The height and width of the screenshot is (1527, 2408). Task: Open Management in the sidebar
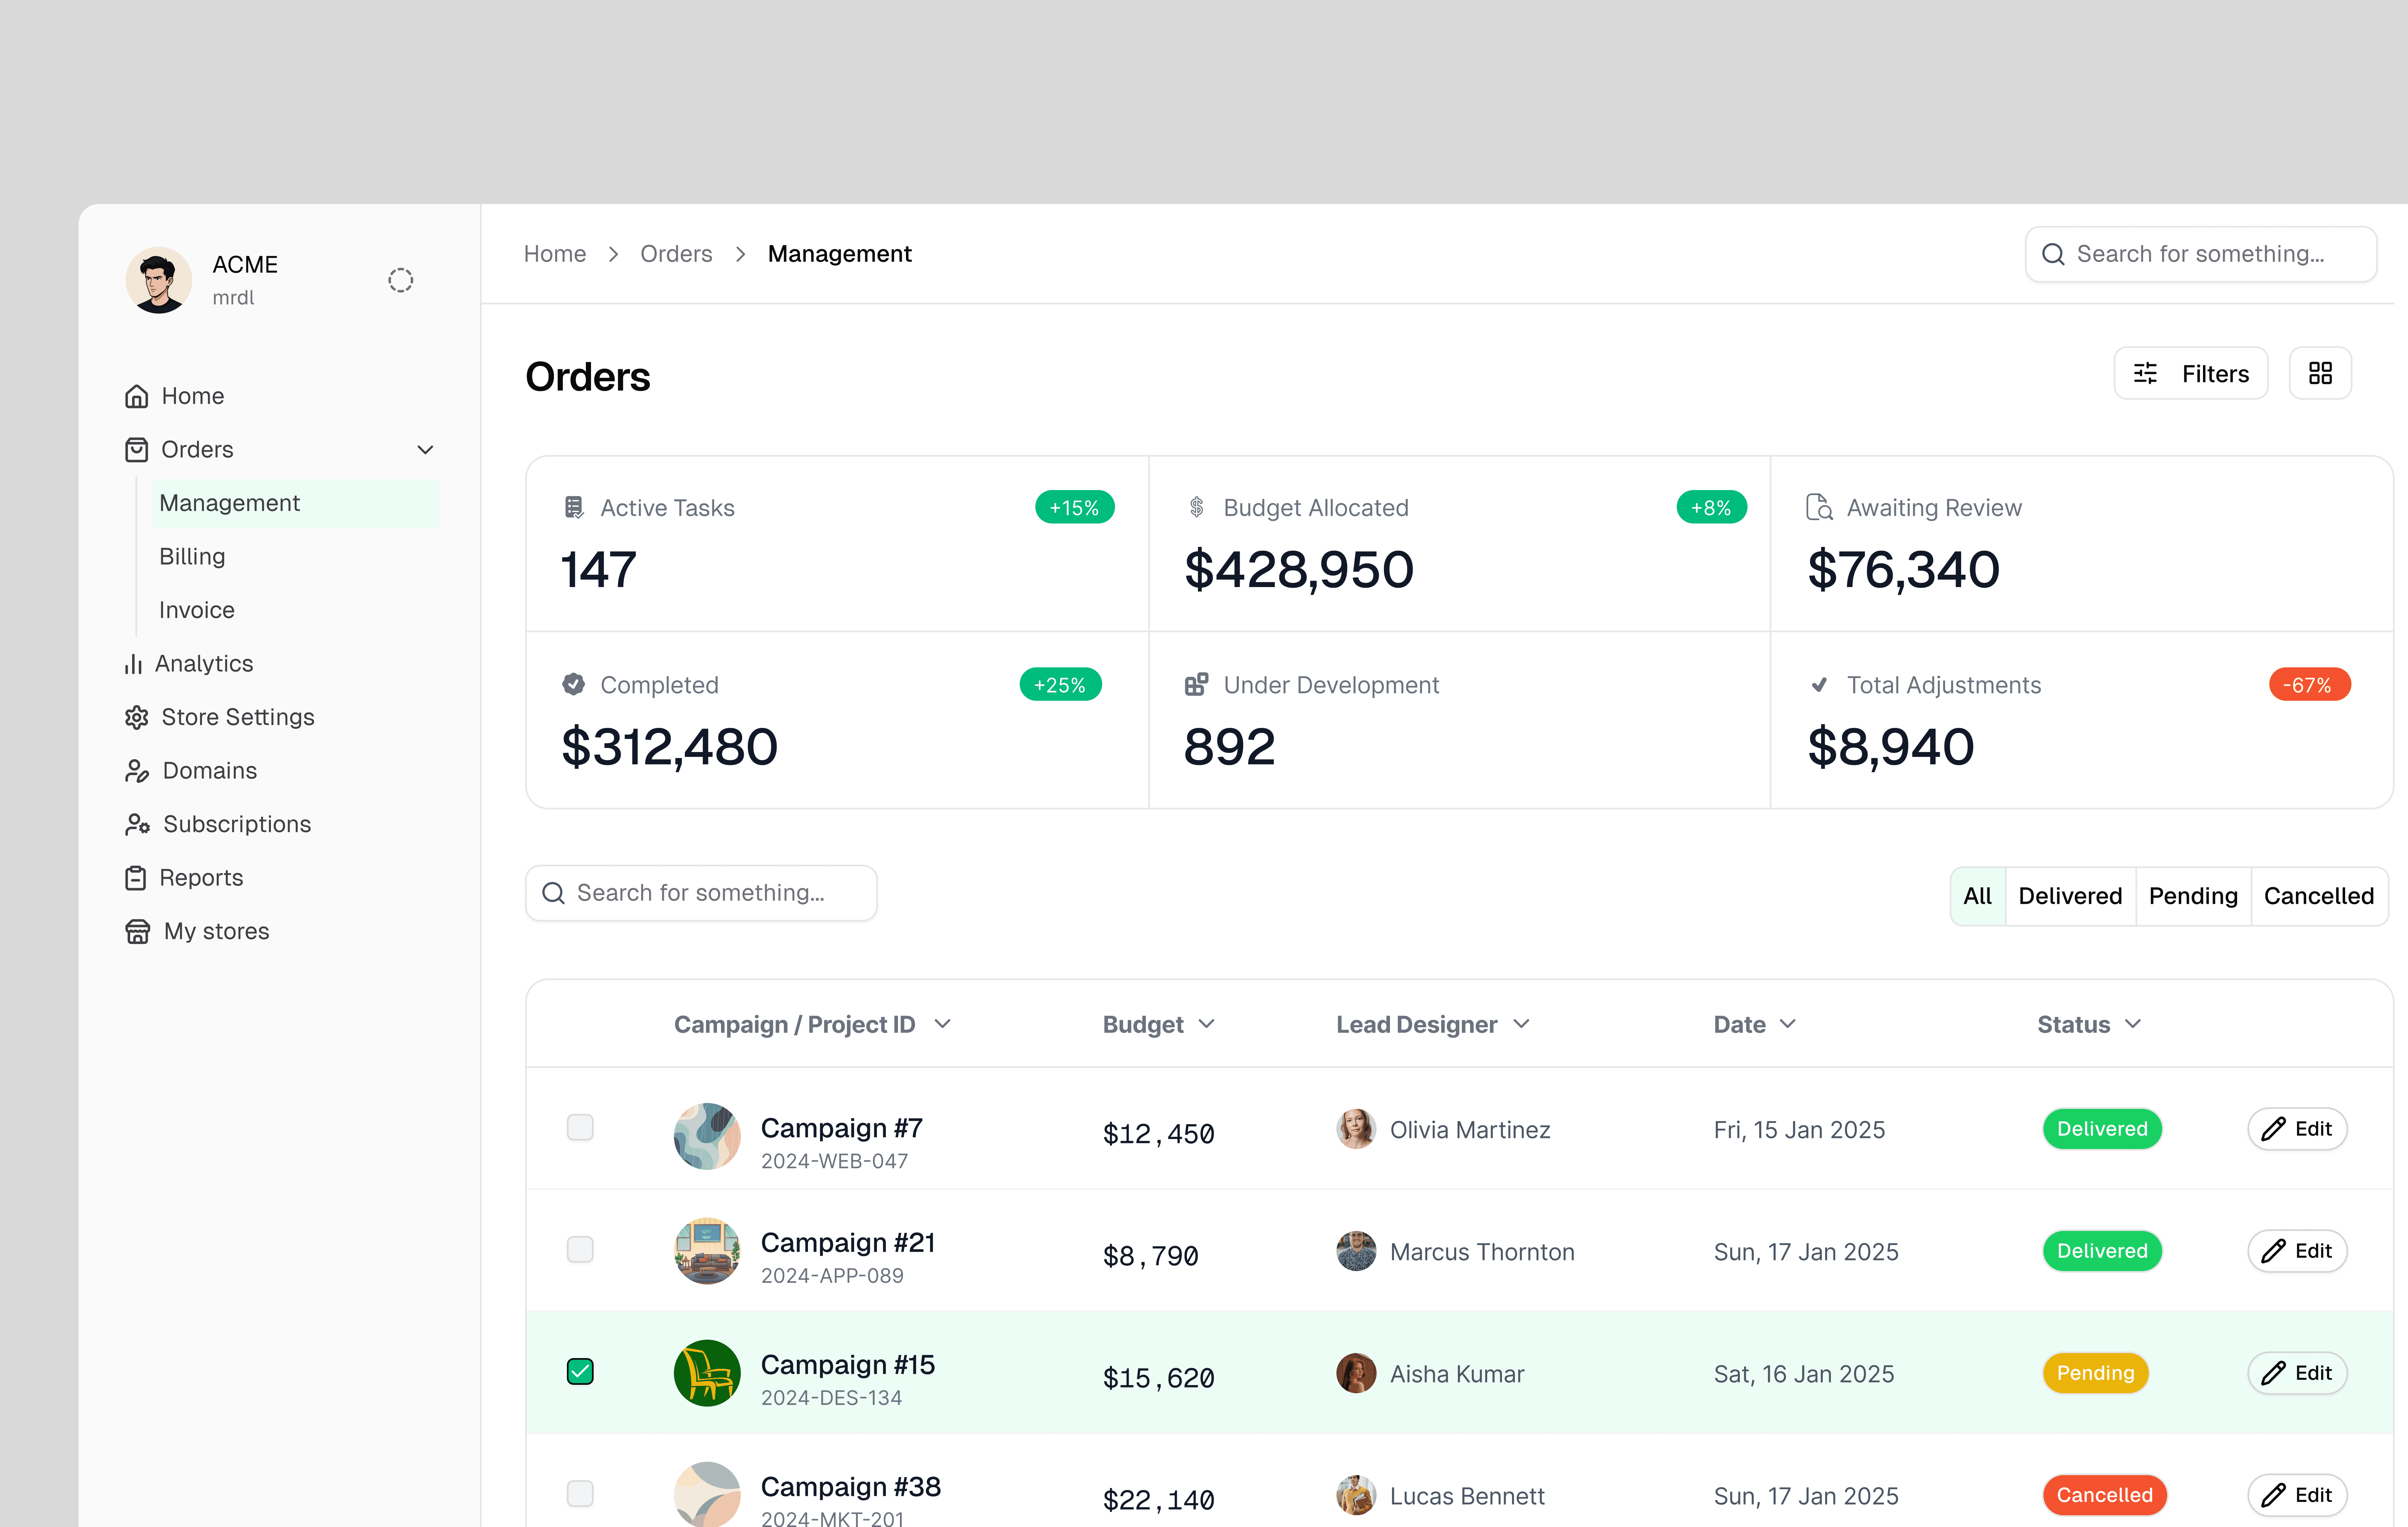pyautogui.click(x=296, y=503)
